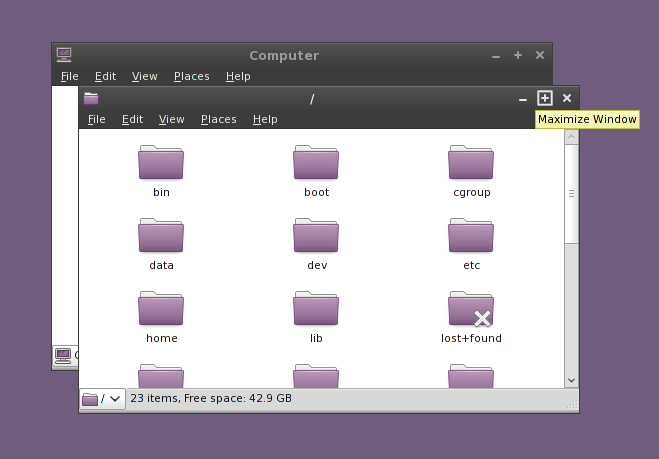
Task: Select the boot folder icon
Action: 316,162
